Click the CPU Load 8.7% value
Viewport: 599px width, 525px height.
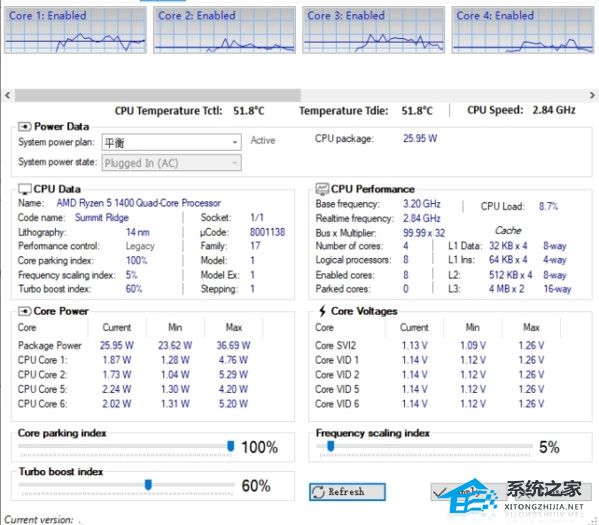click(x=548, y=206)
